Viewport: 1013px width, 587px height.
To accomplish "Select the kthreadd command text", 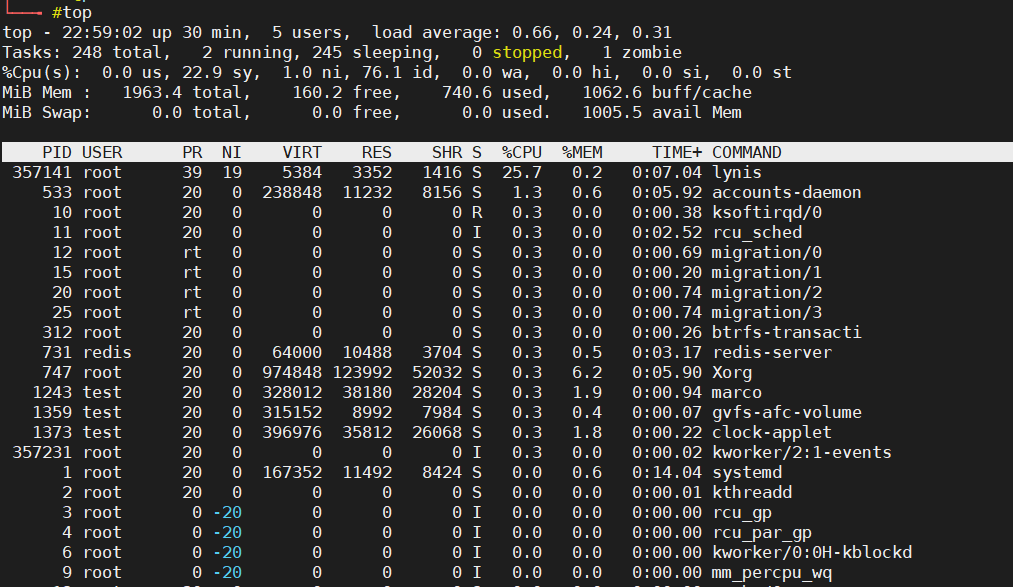I will click(751, 493).
